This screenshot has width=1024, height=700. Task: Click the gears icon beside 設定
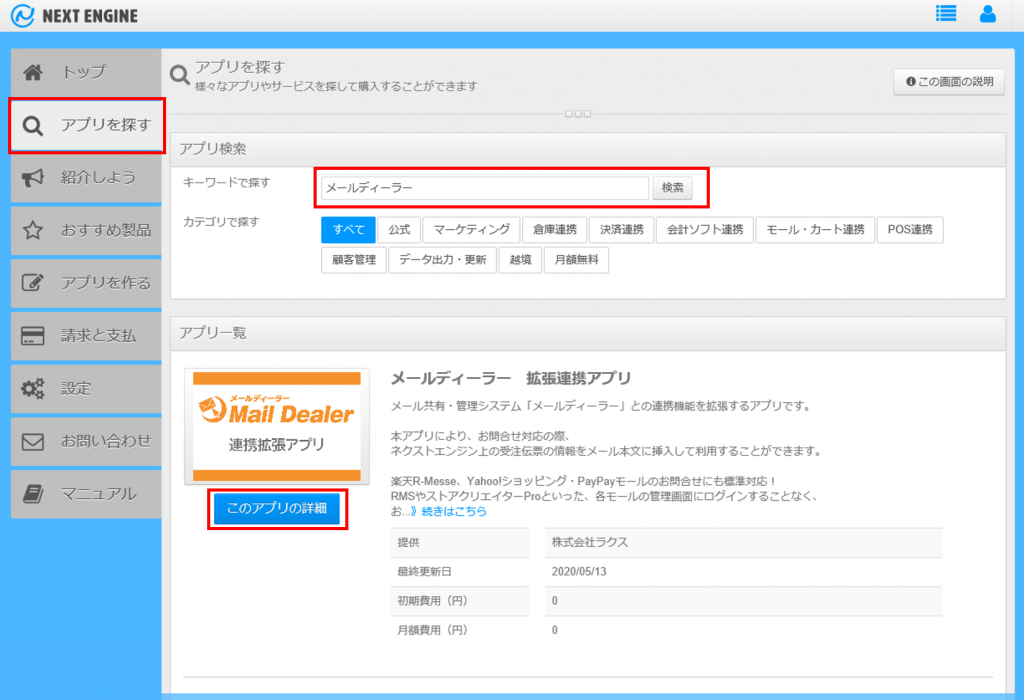coord(33,389)
